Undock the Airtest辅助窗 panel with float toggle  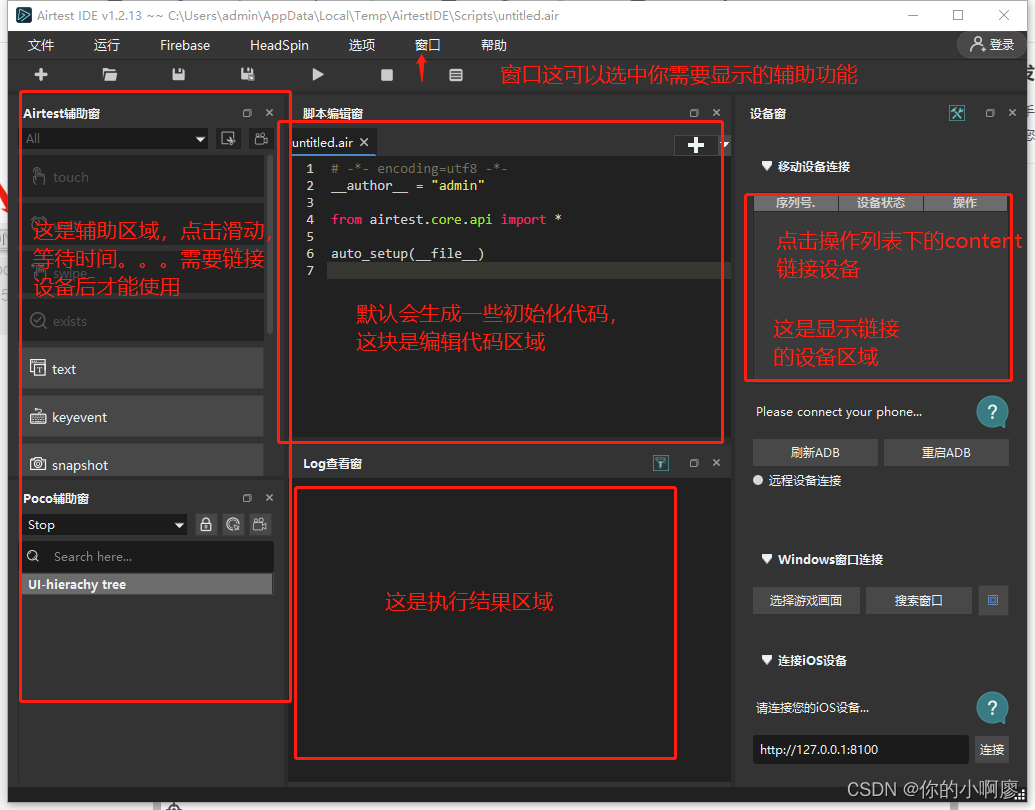[x=246, y=113]
